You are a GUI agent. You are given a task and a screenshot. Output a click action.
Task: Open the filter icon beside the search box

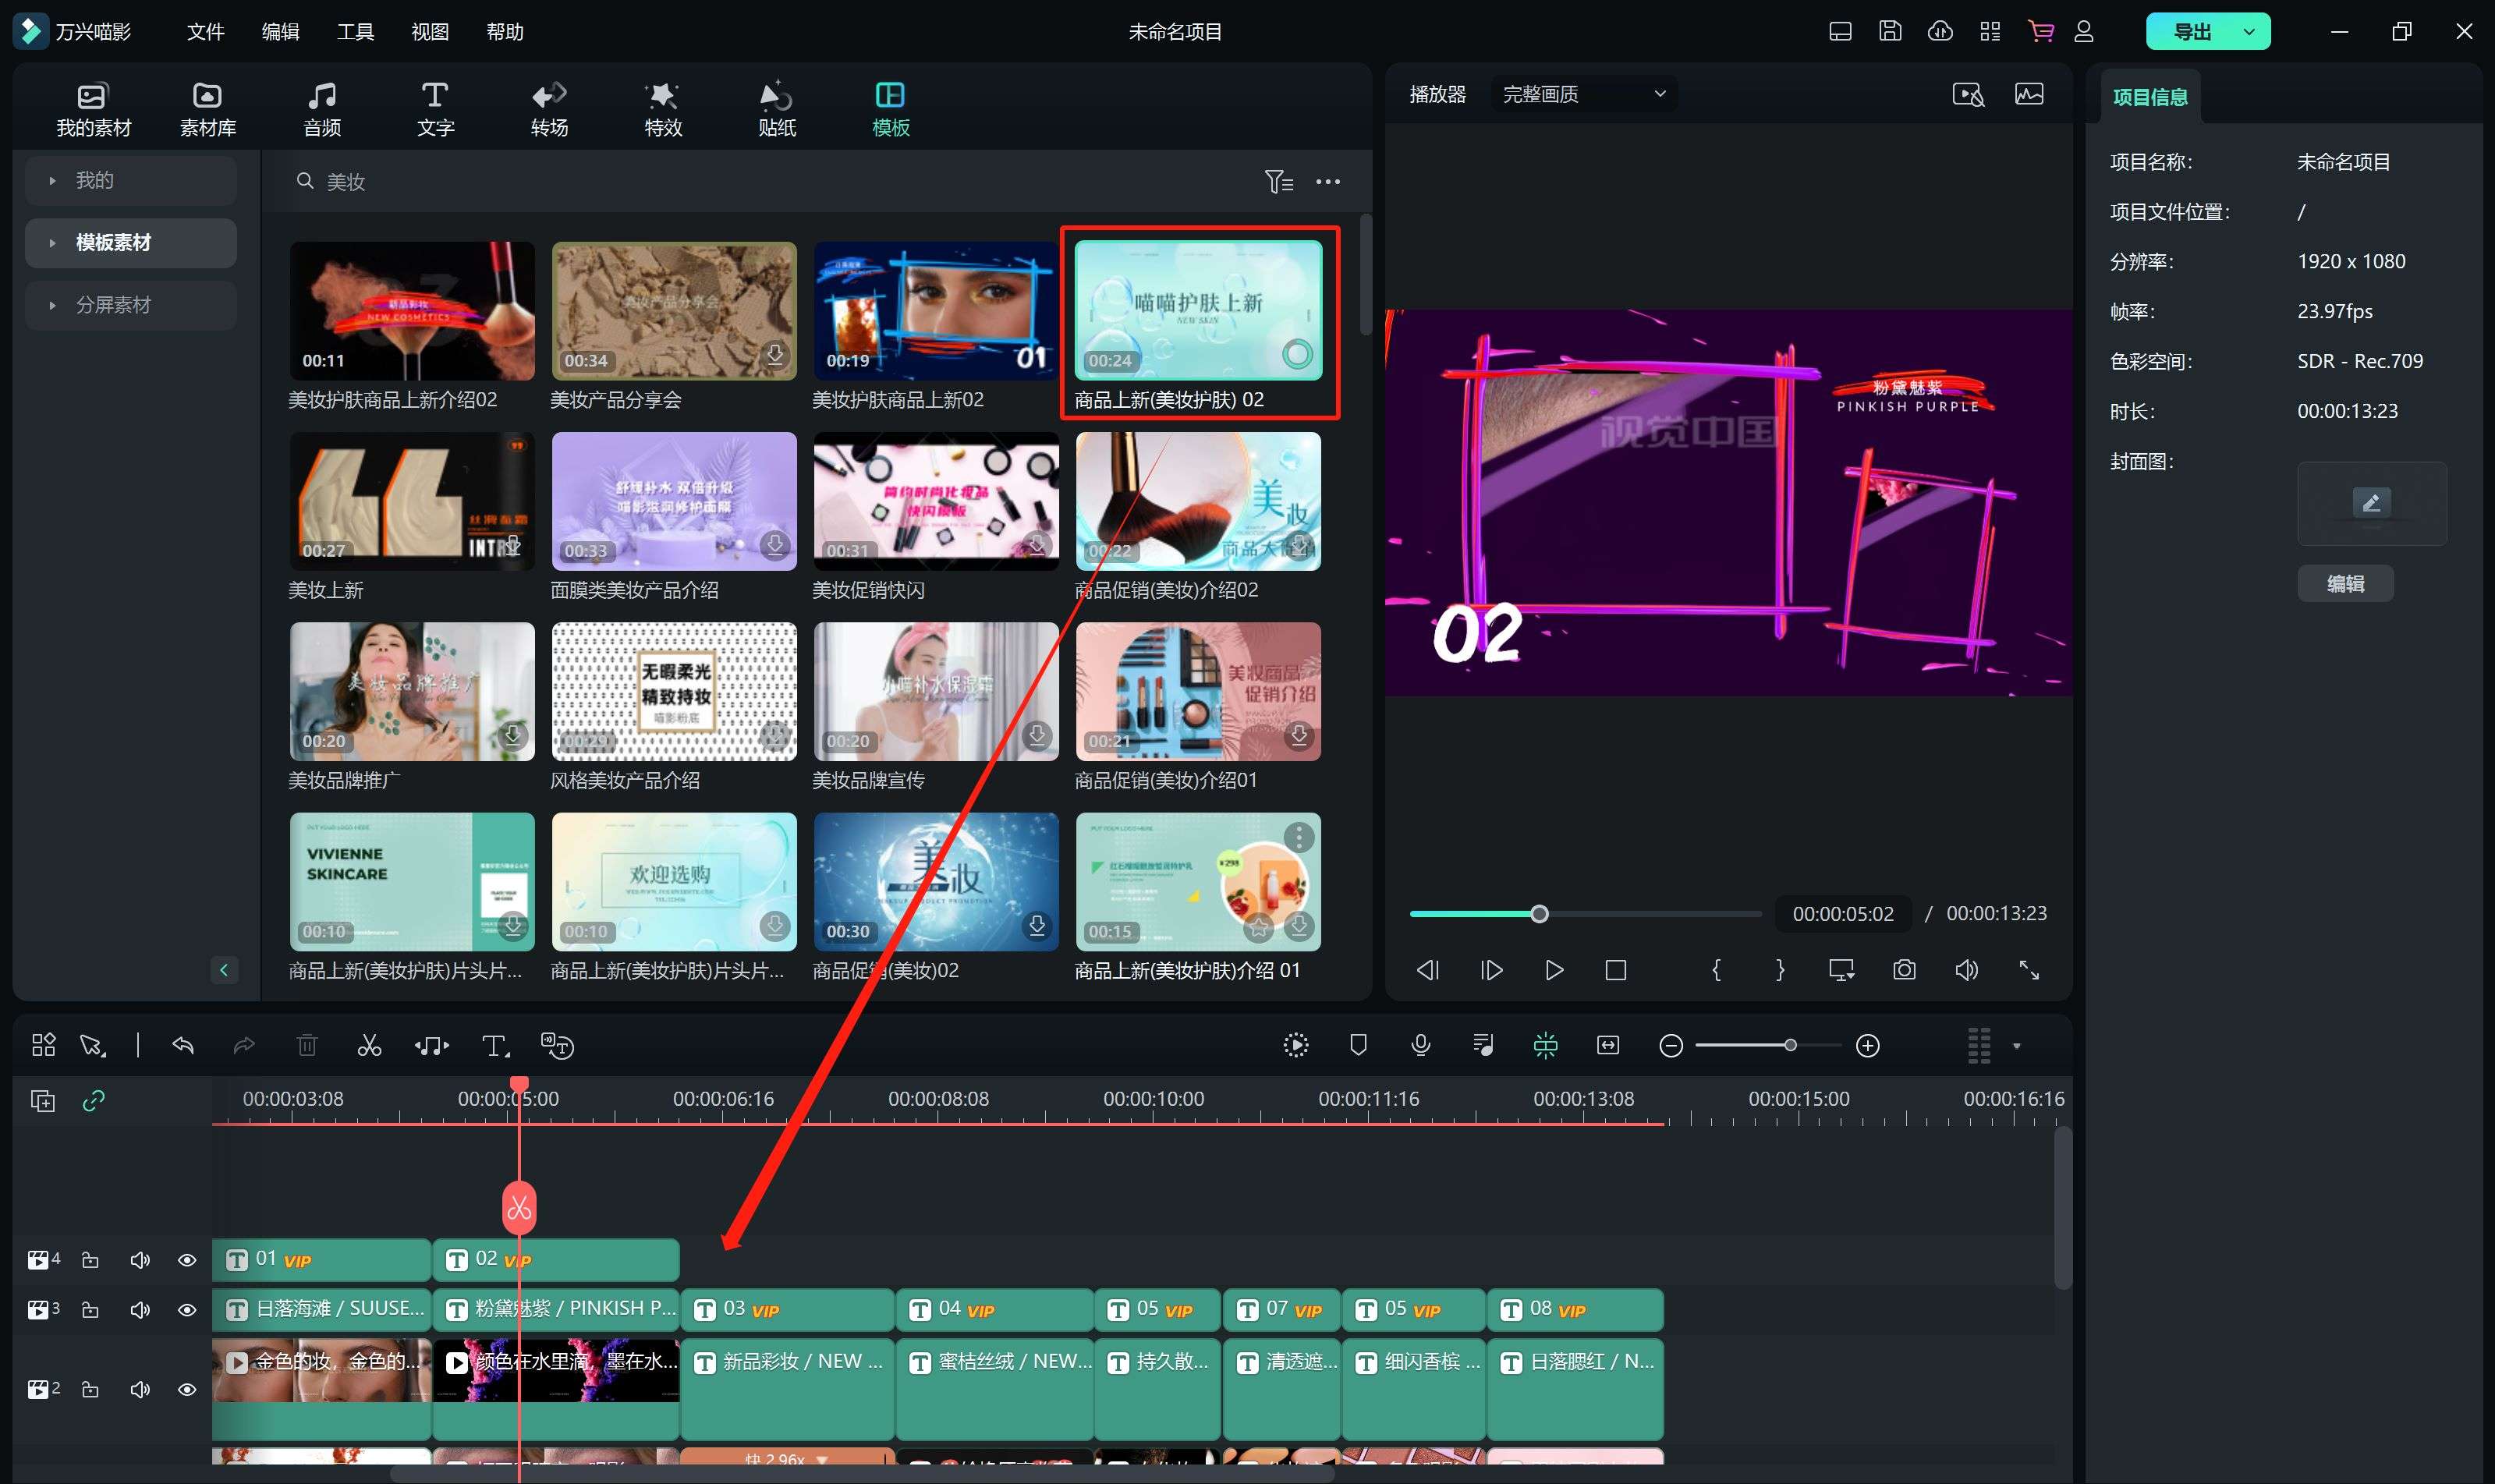coord(1278,182)
